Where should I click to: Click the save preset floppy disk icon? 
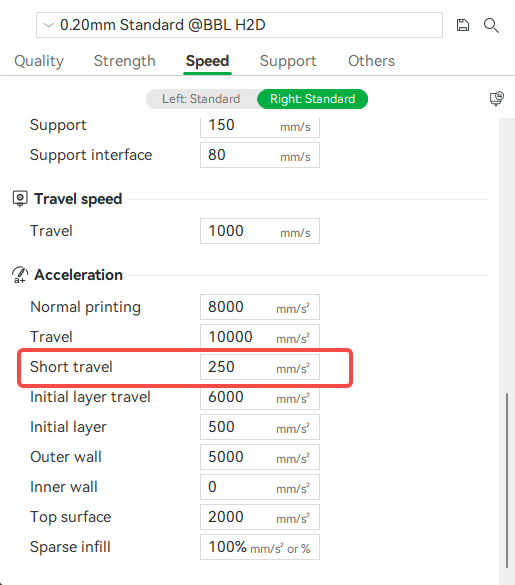click(x=463, y=25)
